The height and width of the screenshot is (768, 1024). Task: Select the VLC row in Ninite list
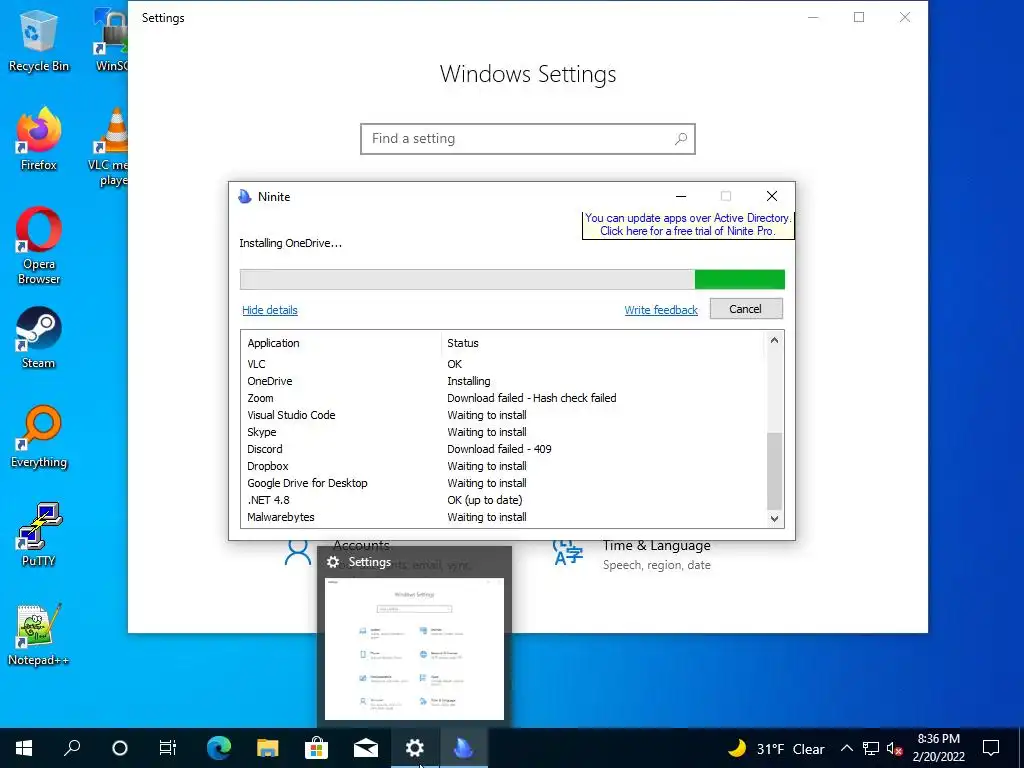point(504,364)
